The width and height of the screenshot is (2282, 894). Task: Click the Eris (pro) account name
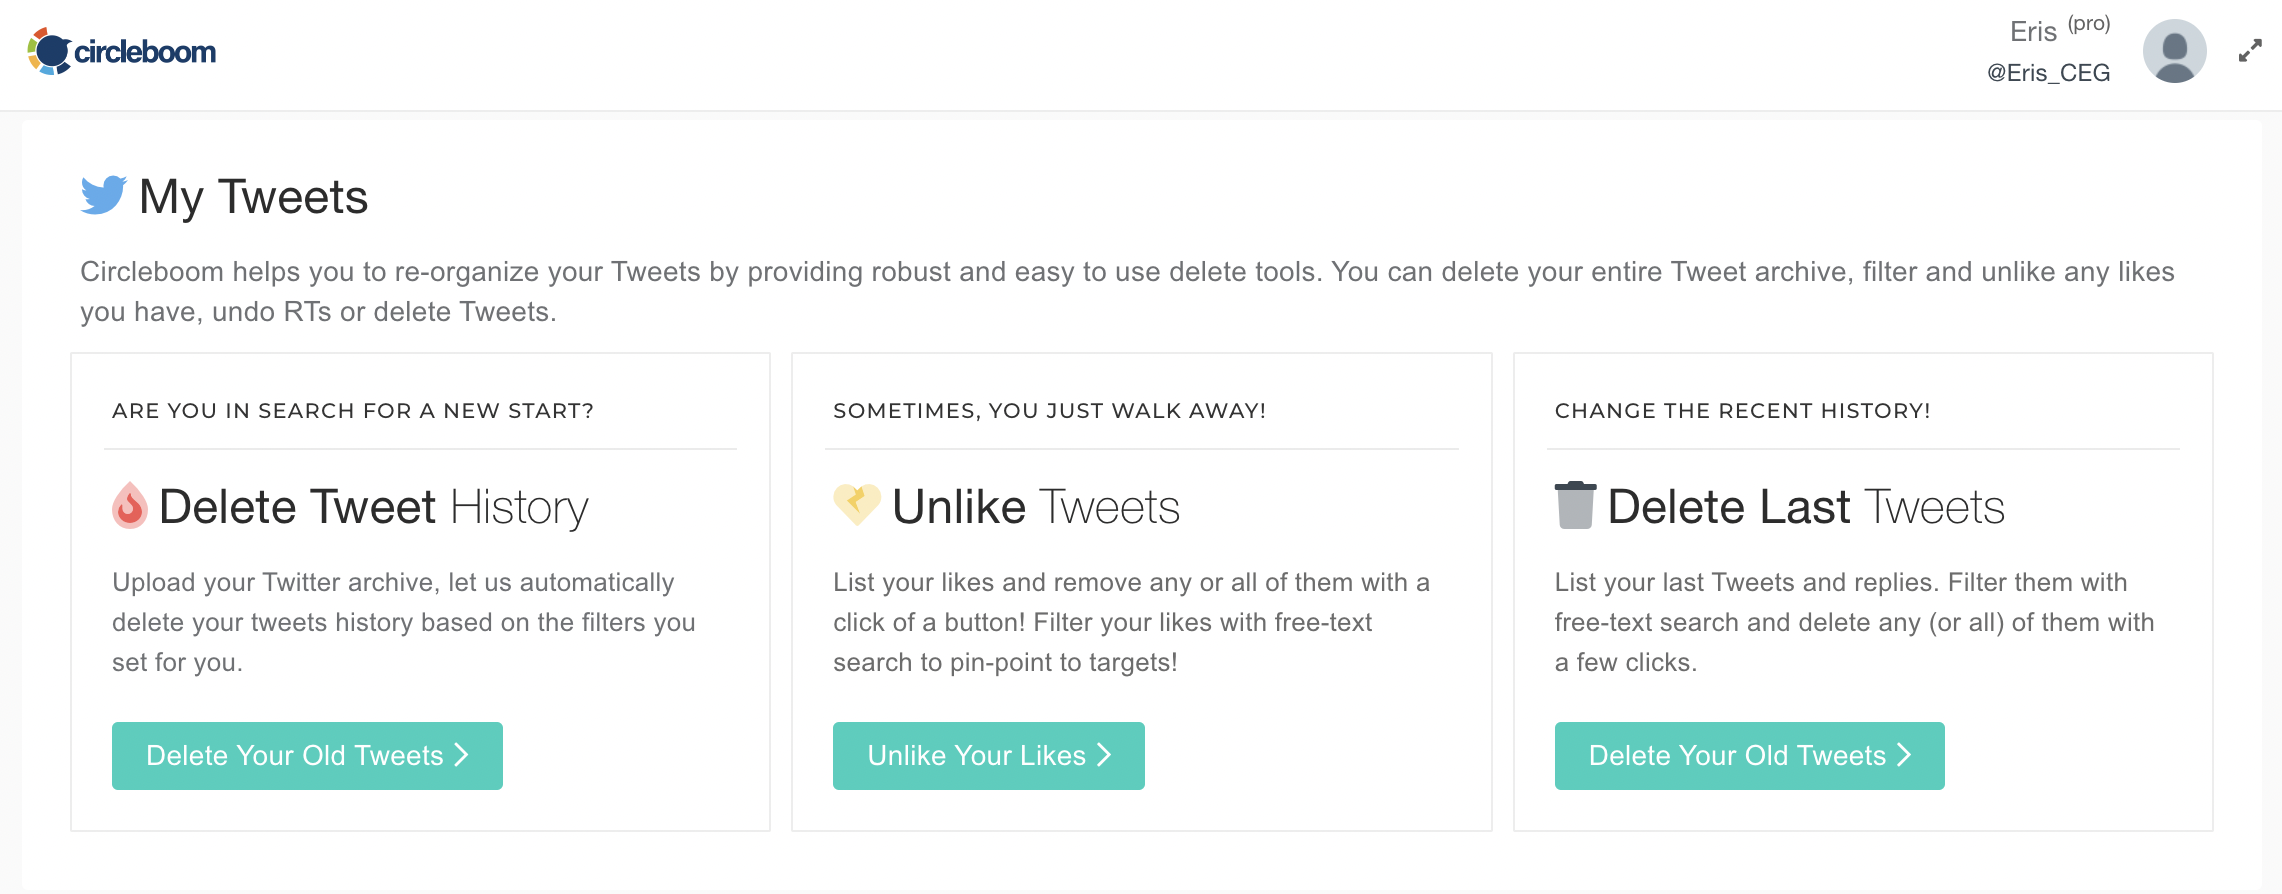[x=2058, y=30]
